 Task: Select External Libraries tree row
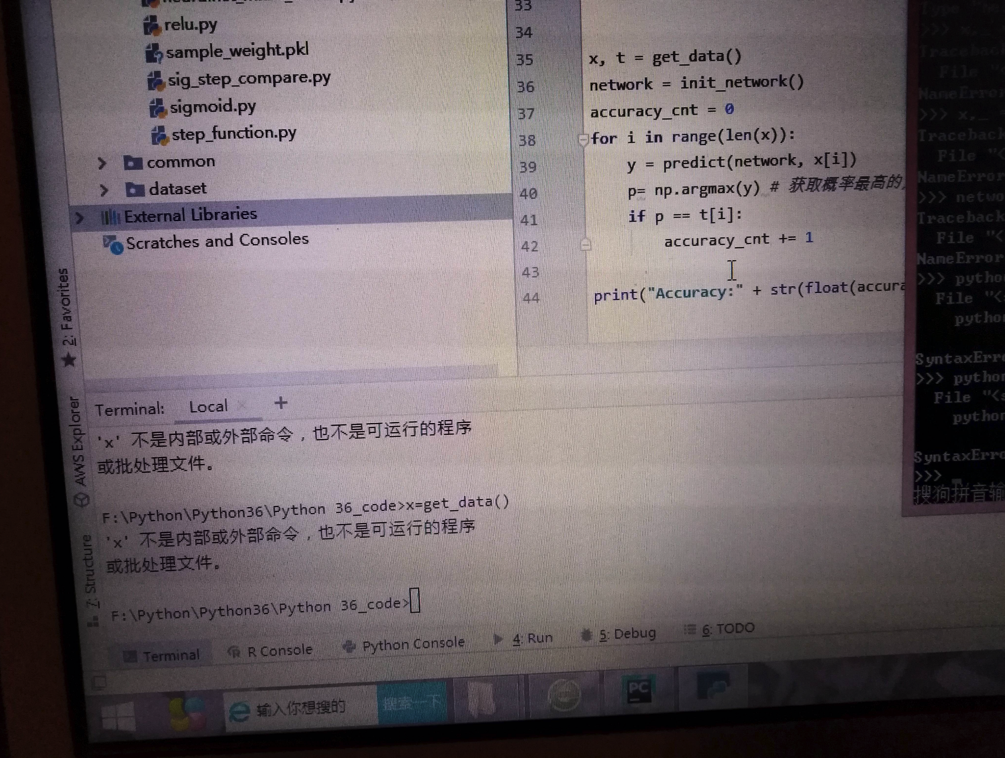click(x=292, y=214)
